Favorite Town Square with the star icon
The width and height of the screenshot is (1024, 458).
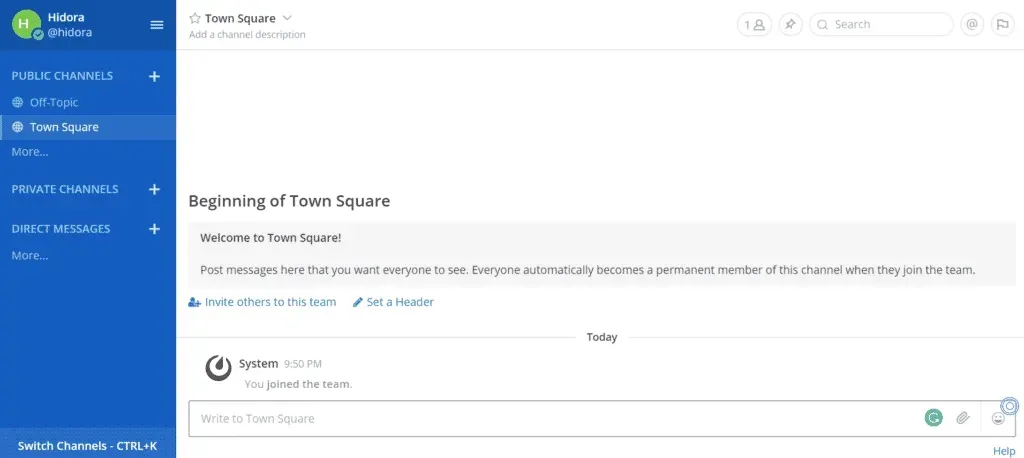pos(195,18)
